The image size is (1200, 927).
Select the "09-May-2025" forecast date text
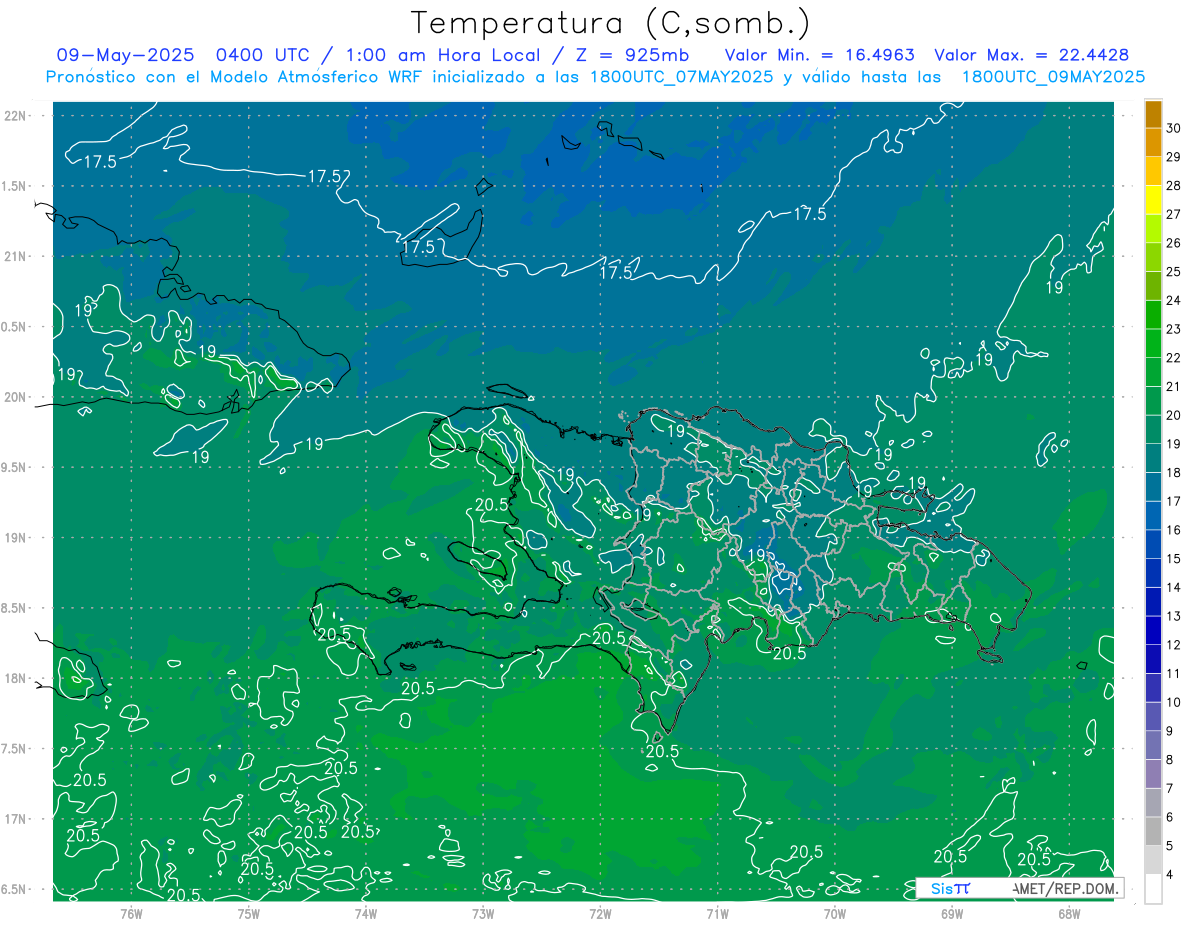124,55
